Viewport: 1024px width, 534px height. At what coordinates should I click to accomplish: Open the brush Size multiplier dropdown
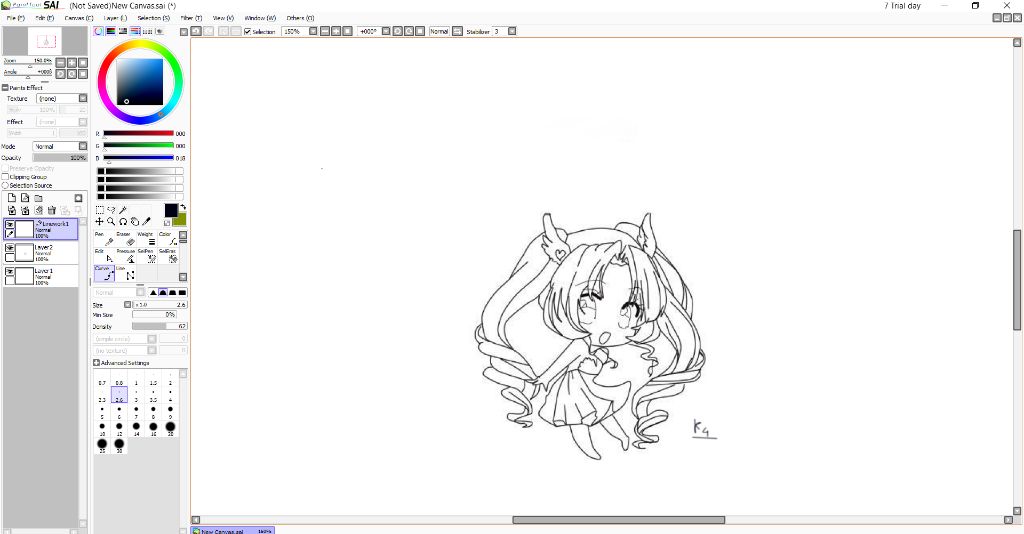point(127,305)
